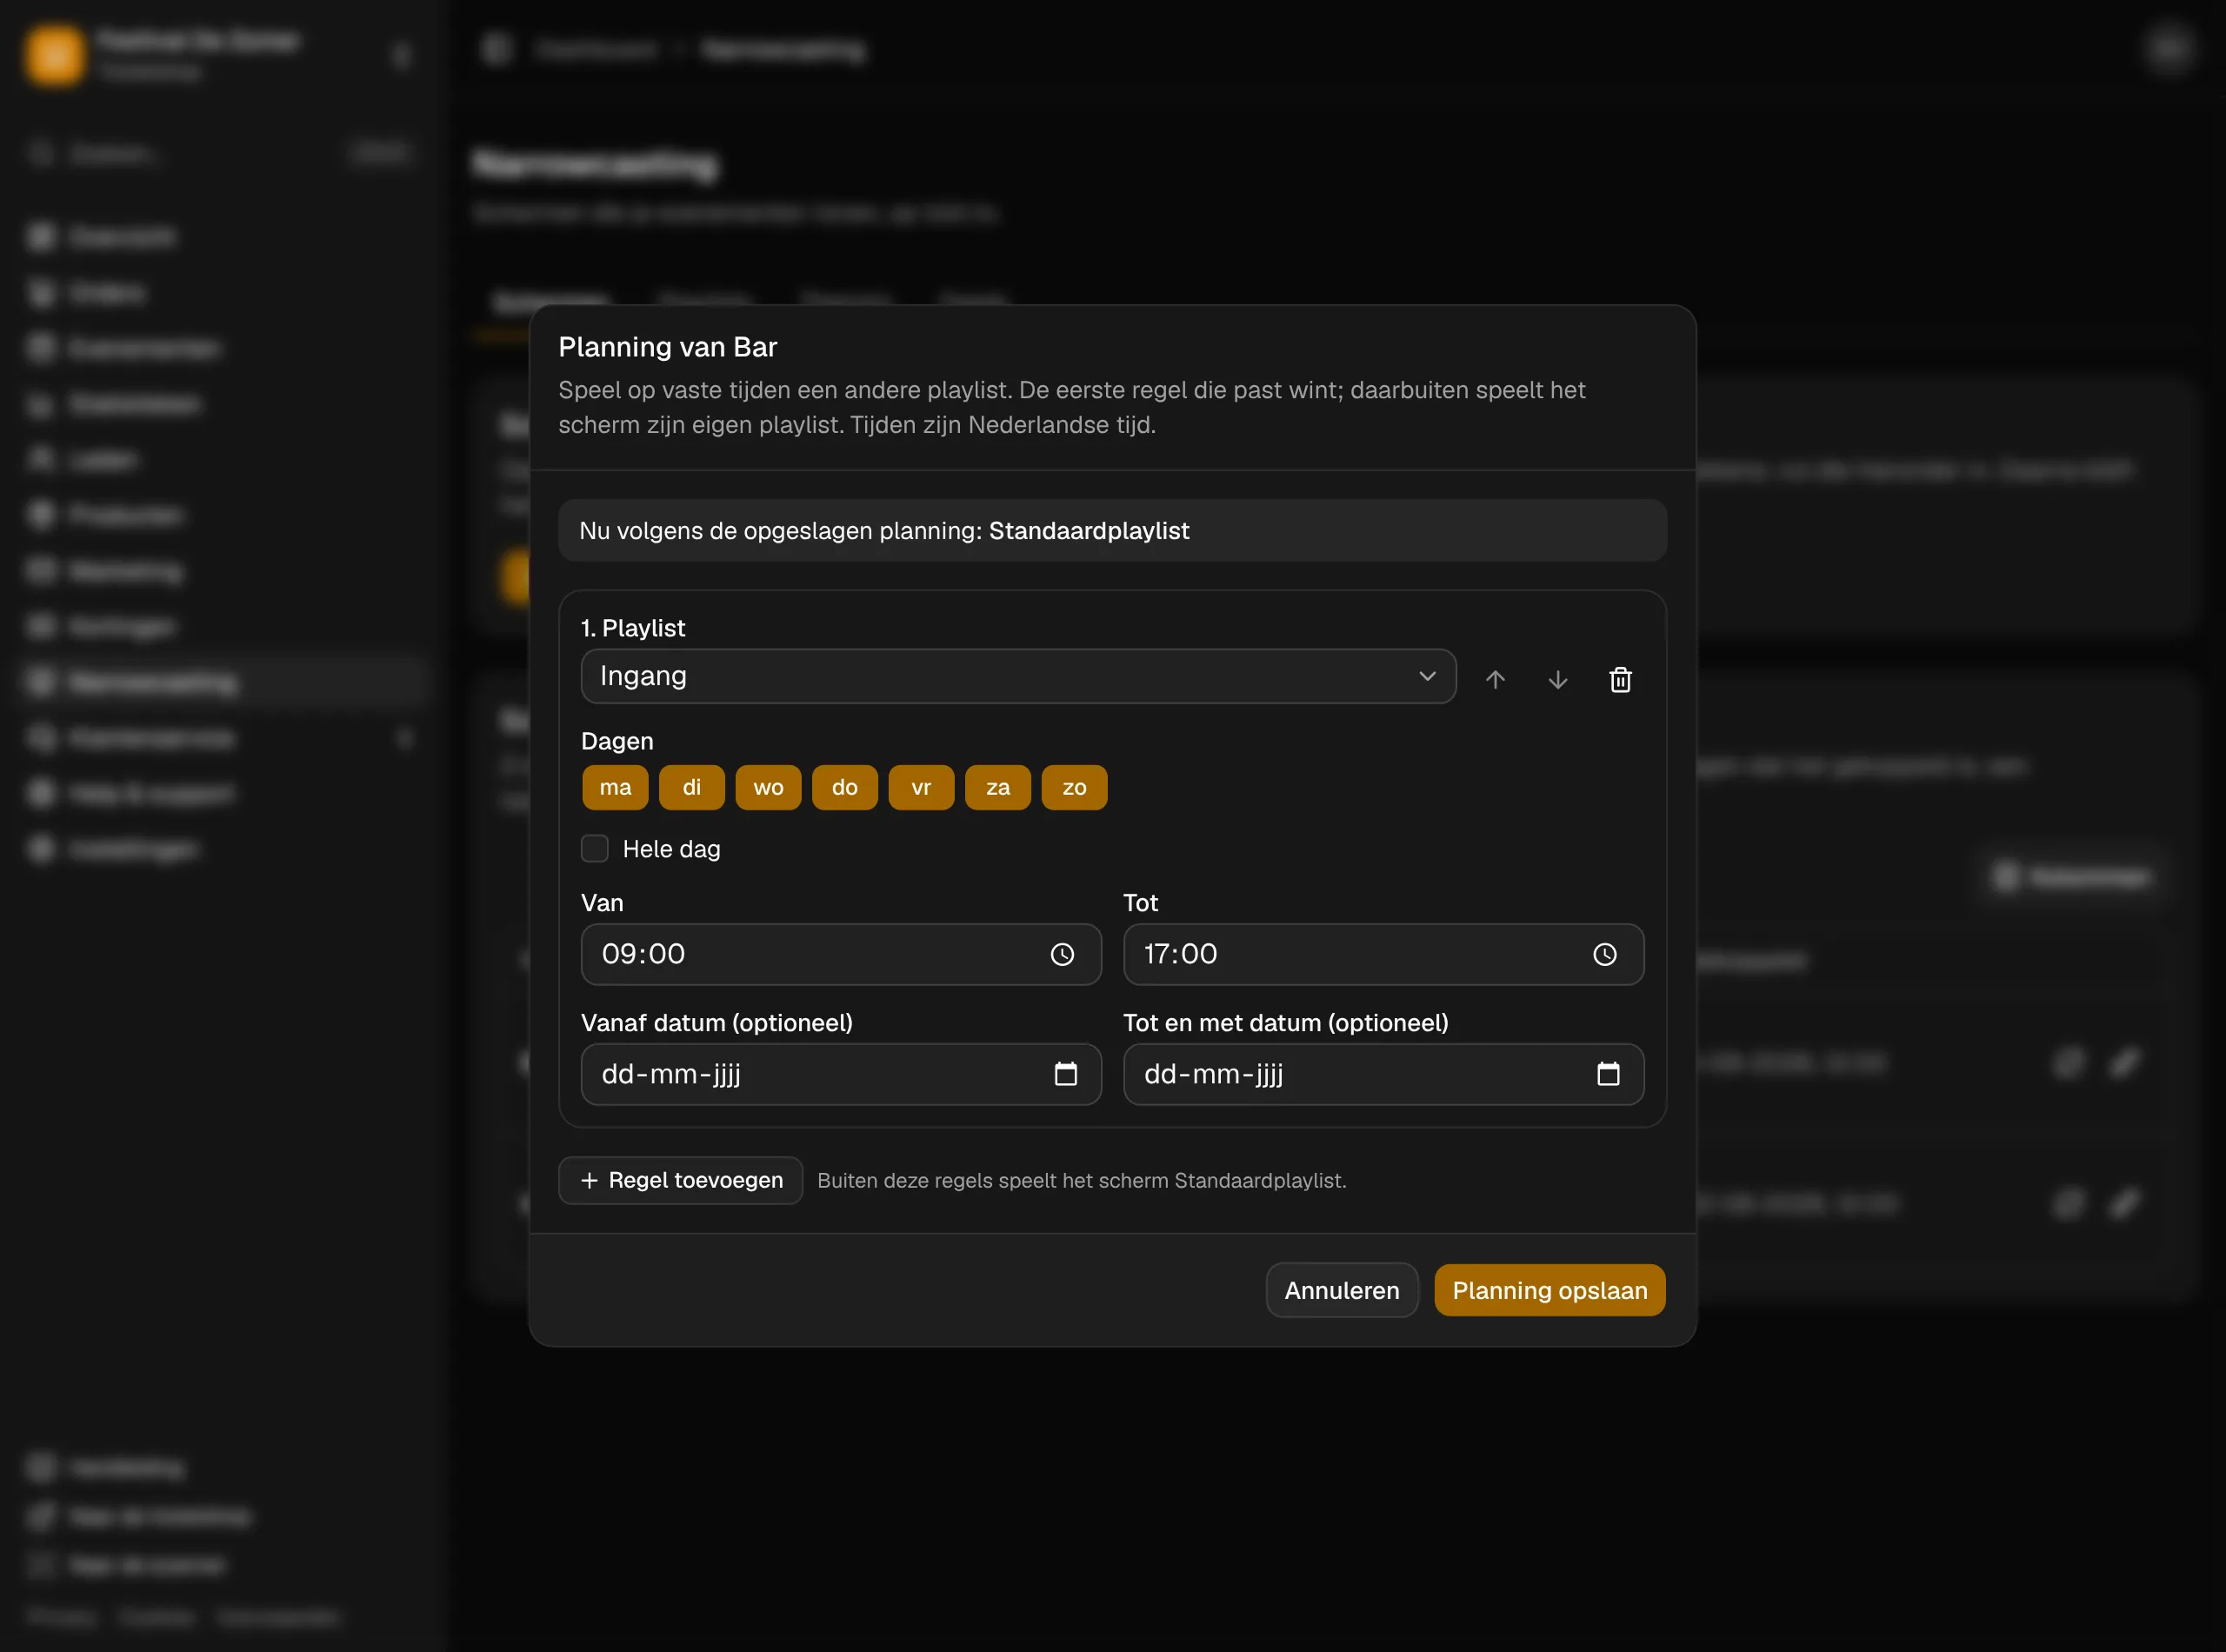Enable the Hele dag checkbox

pyautogui.click(x=595, y=848)
